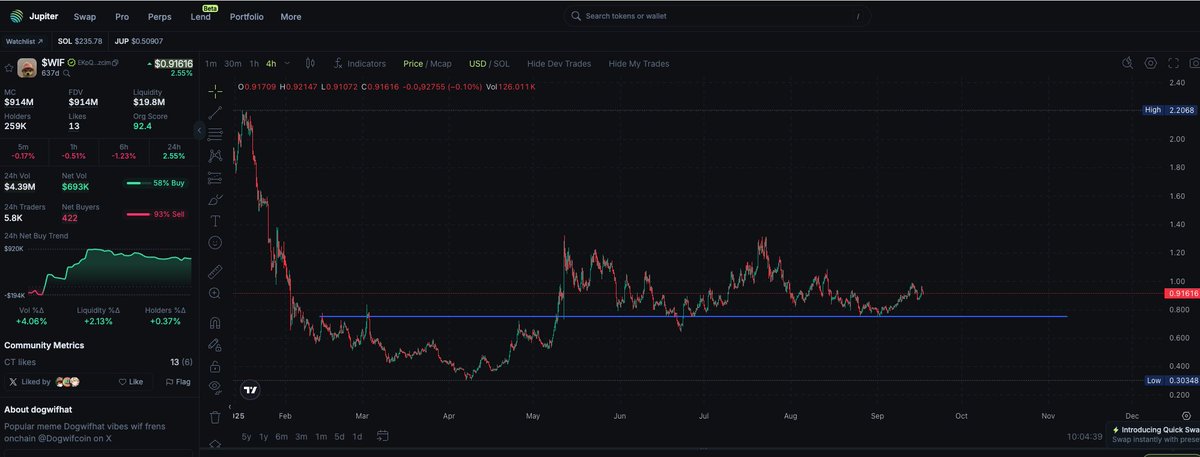The width and height of the screenshot is (1200, 457).
Task: Select SOL $235.78 watchlist ticker
Action: [82, 41]
